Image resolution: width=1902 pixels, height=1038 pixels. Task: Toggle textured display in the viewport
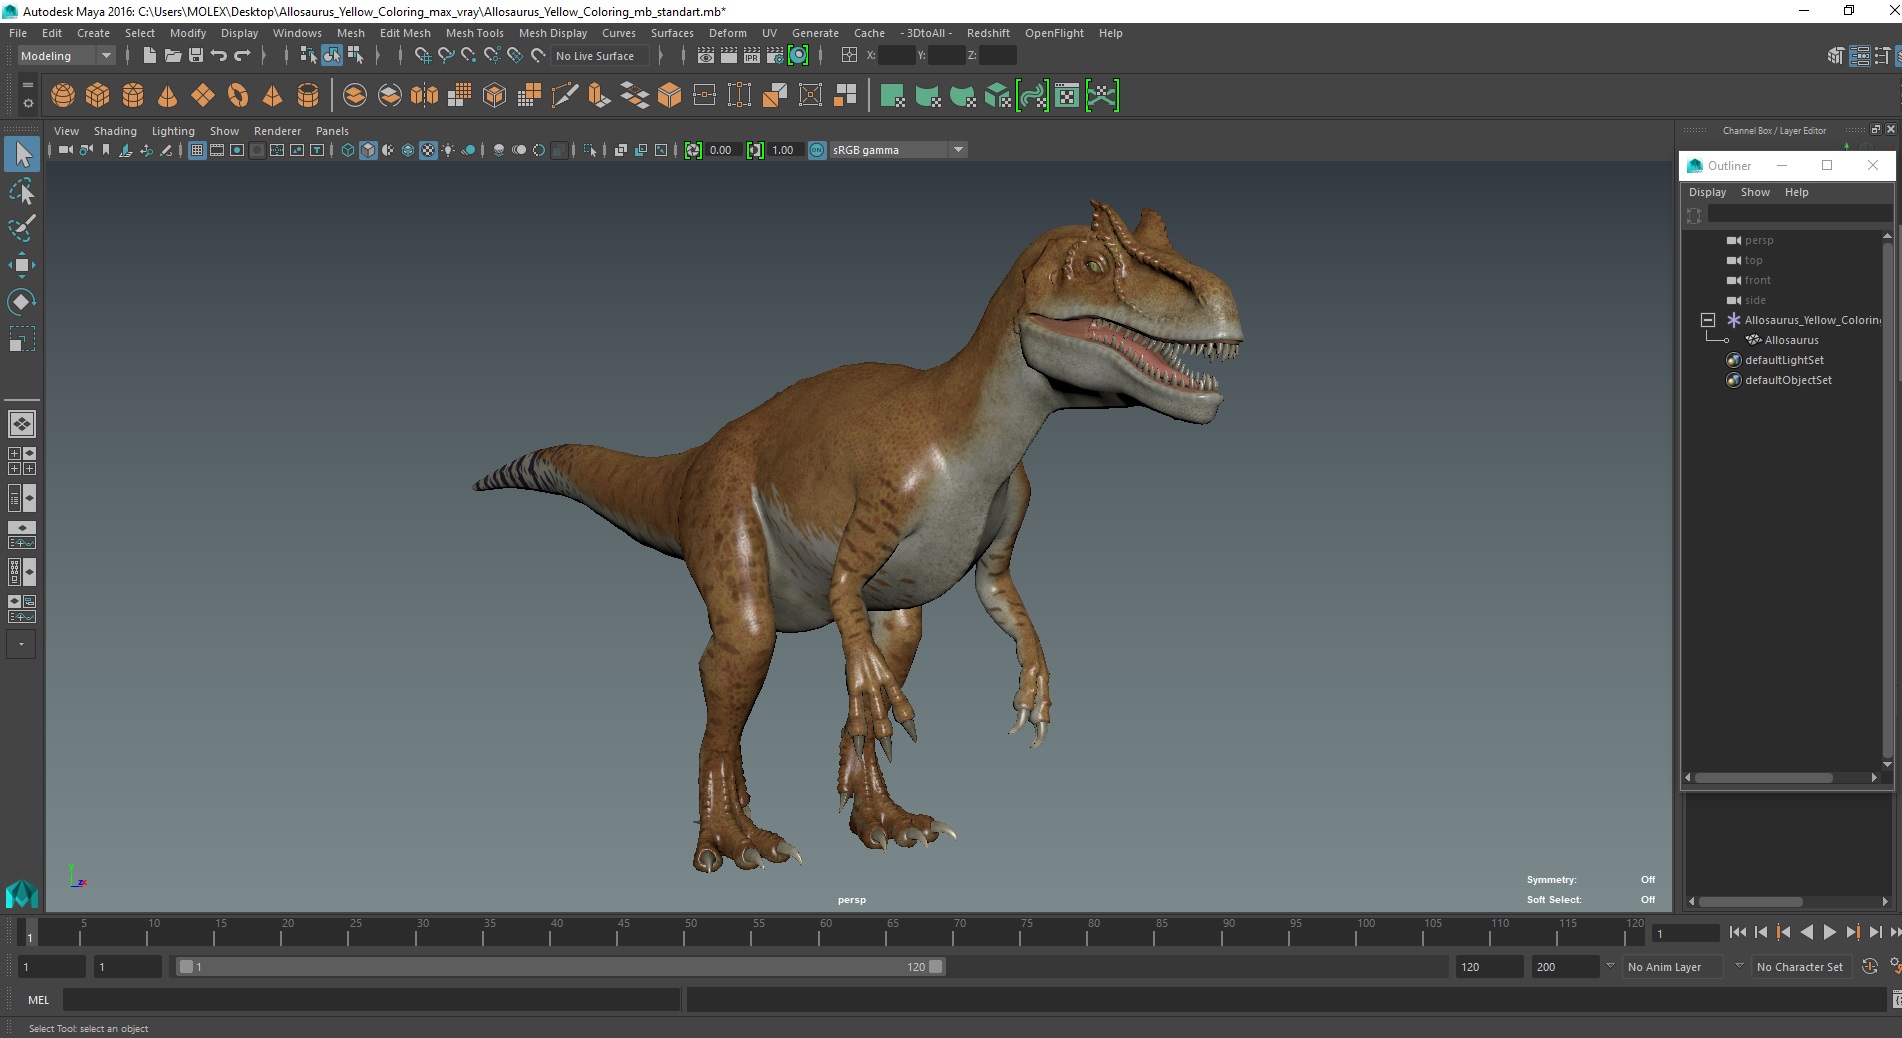pyautogui.click(x=428, y=150)
